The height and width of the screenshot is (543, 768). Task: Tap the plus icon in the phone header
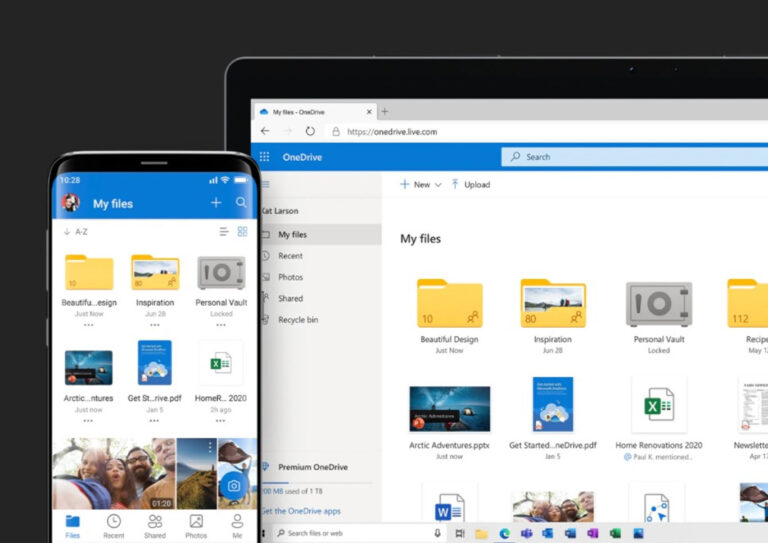tap(216, 202)
